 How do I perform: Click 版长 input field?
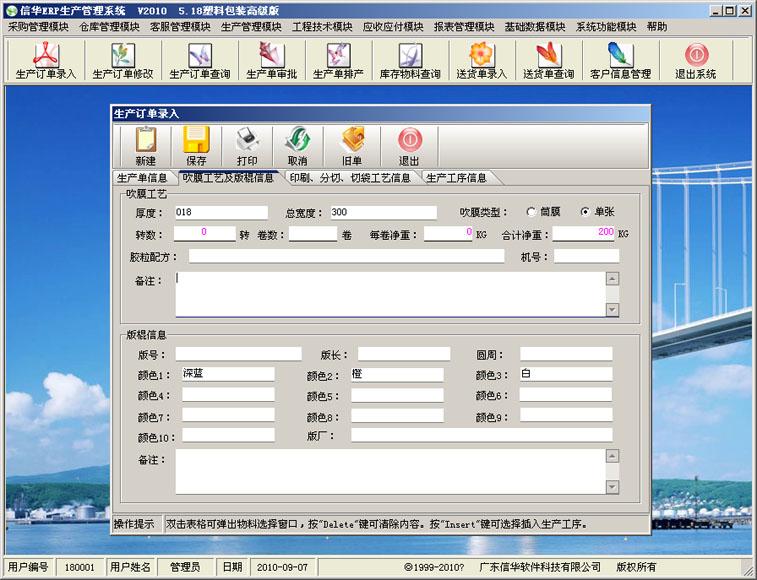pos(404,354)
